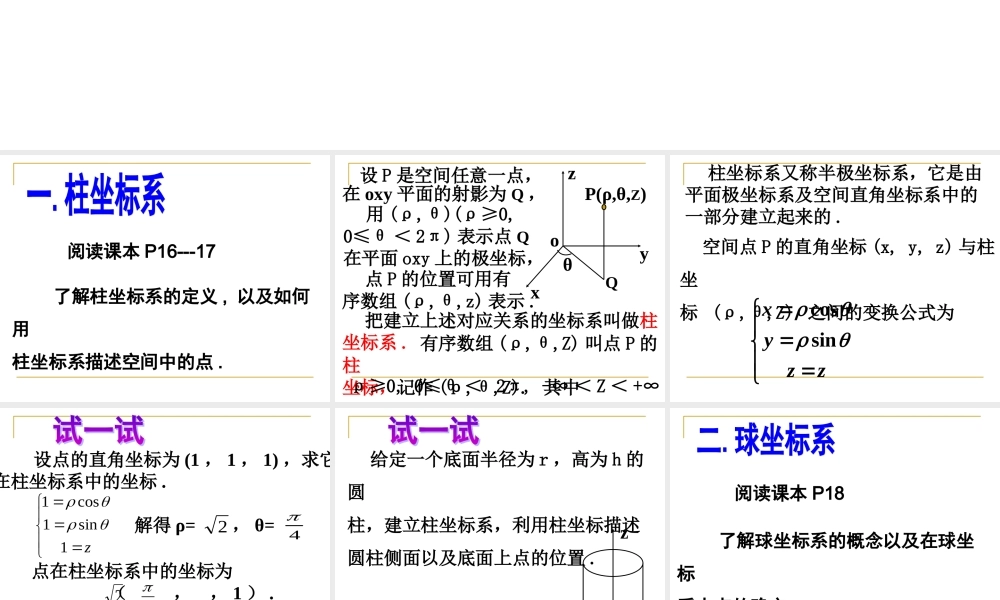Click the label P(ρ,θ,Z) in the diagram
This screenshot has width=1000, height=600.
point(615,194)
